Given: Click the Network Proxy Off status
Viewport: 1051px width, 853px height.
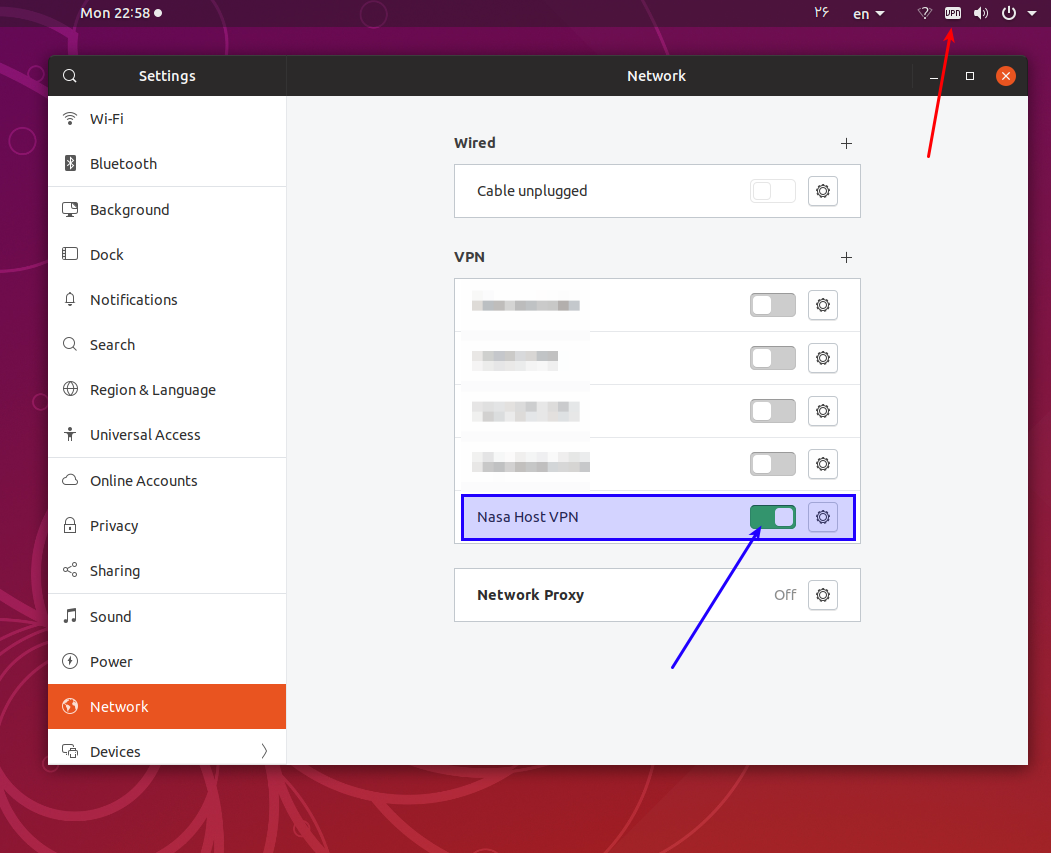Looking at the screenshot, I should tap(785, 595).
